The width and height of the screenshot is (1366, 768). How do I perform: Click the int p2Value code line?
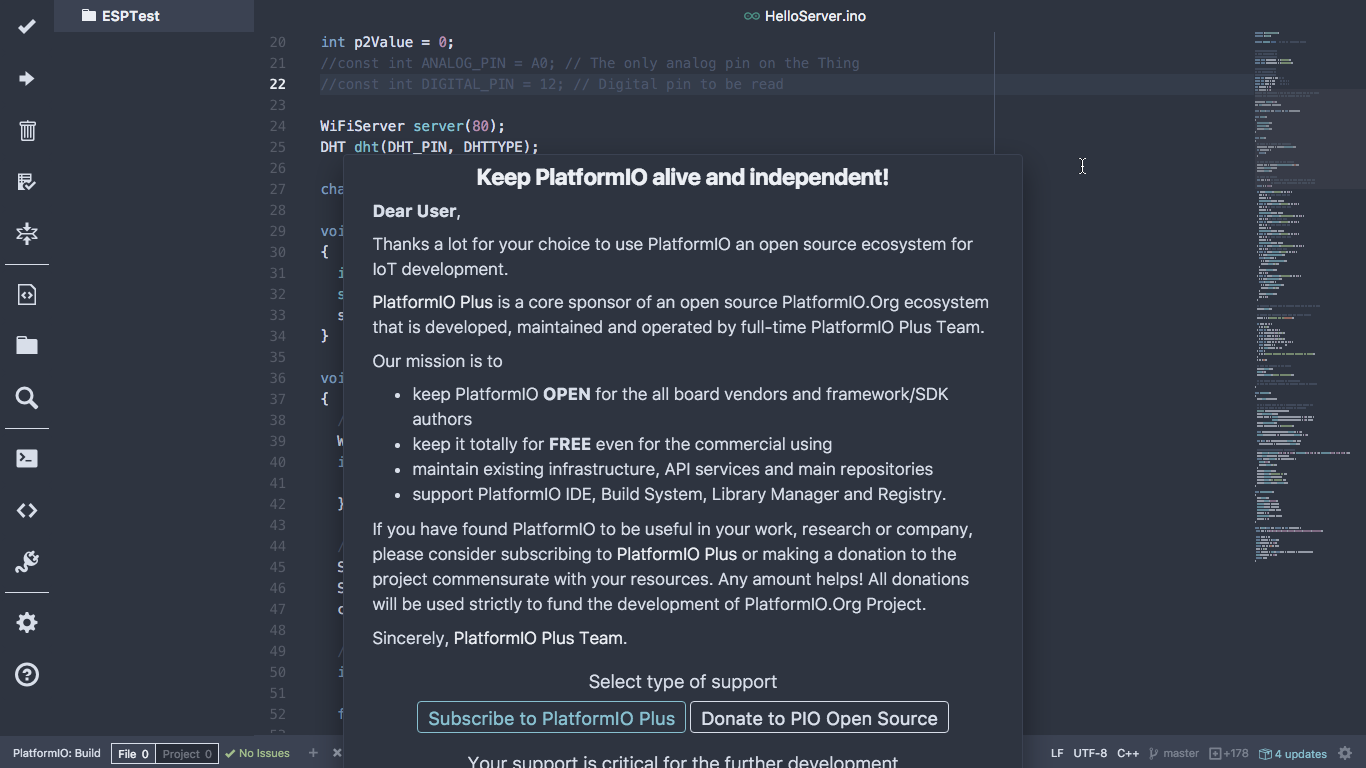387,42
